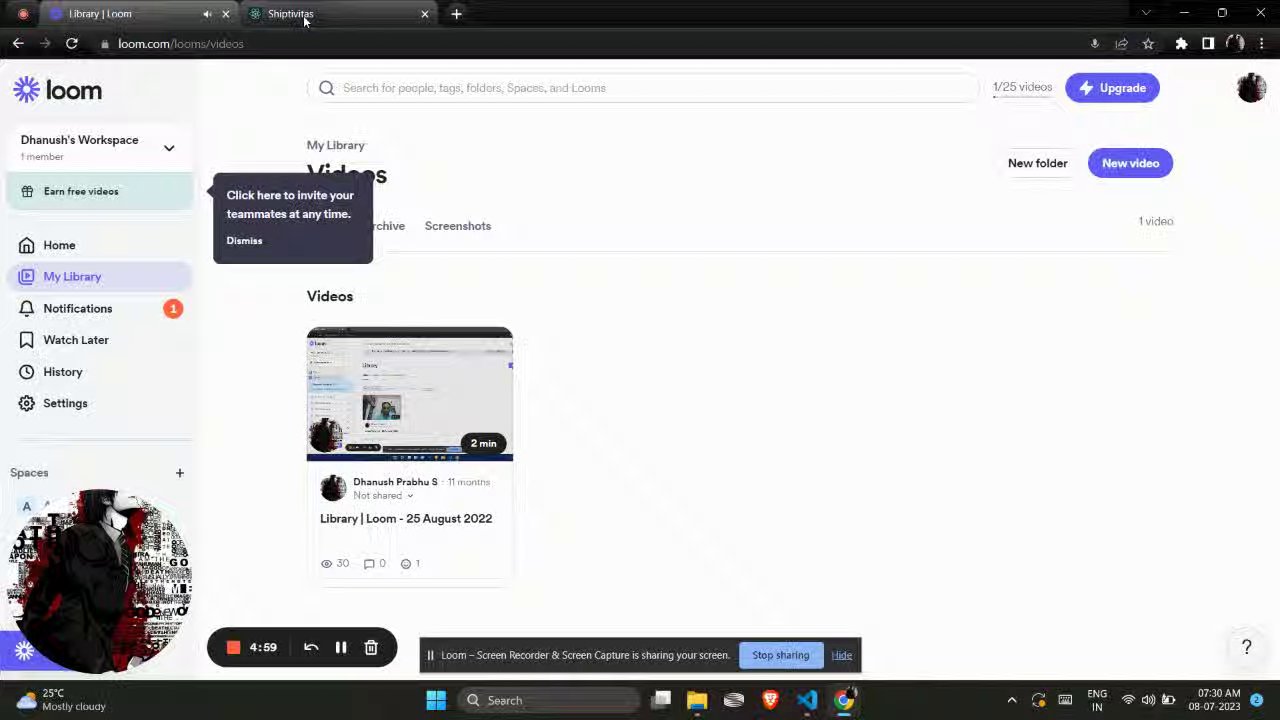Open the help question mark button
The height and width of the screenshot is (720, 1280).
1246,648
